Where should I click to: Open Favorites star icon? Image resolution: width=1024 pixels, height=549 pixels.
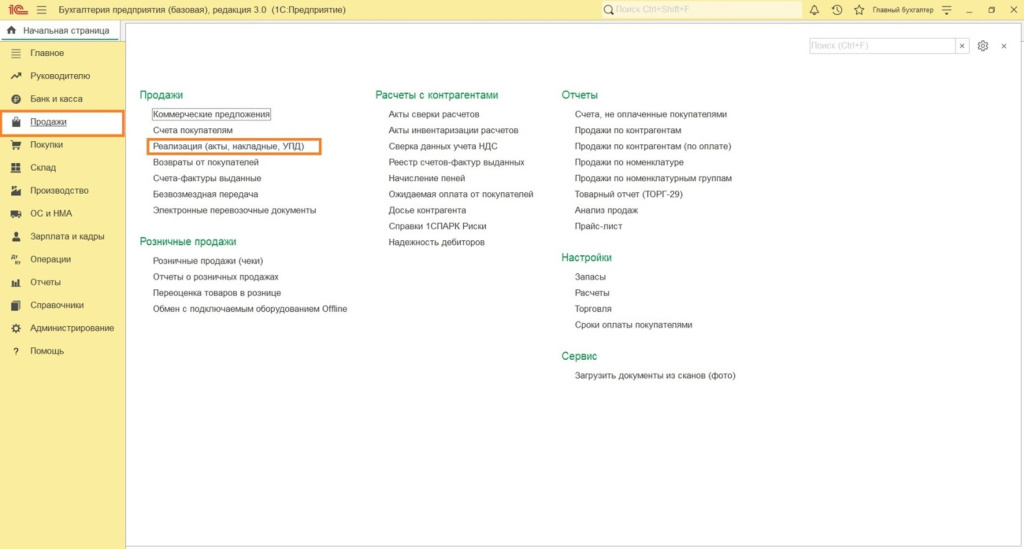pos(859,9)
